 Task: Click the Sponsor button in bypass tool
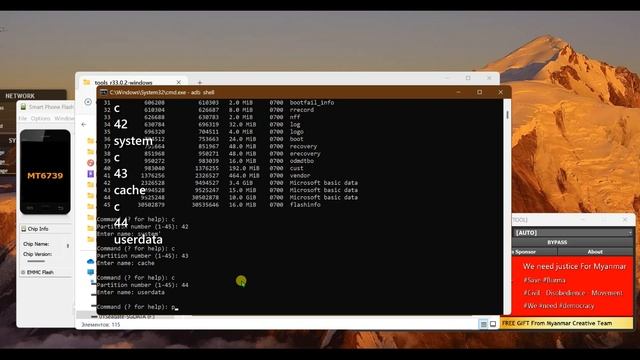click(534, 252)
